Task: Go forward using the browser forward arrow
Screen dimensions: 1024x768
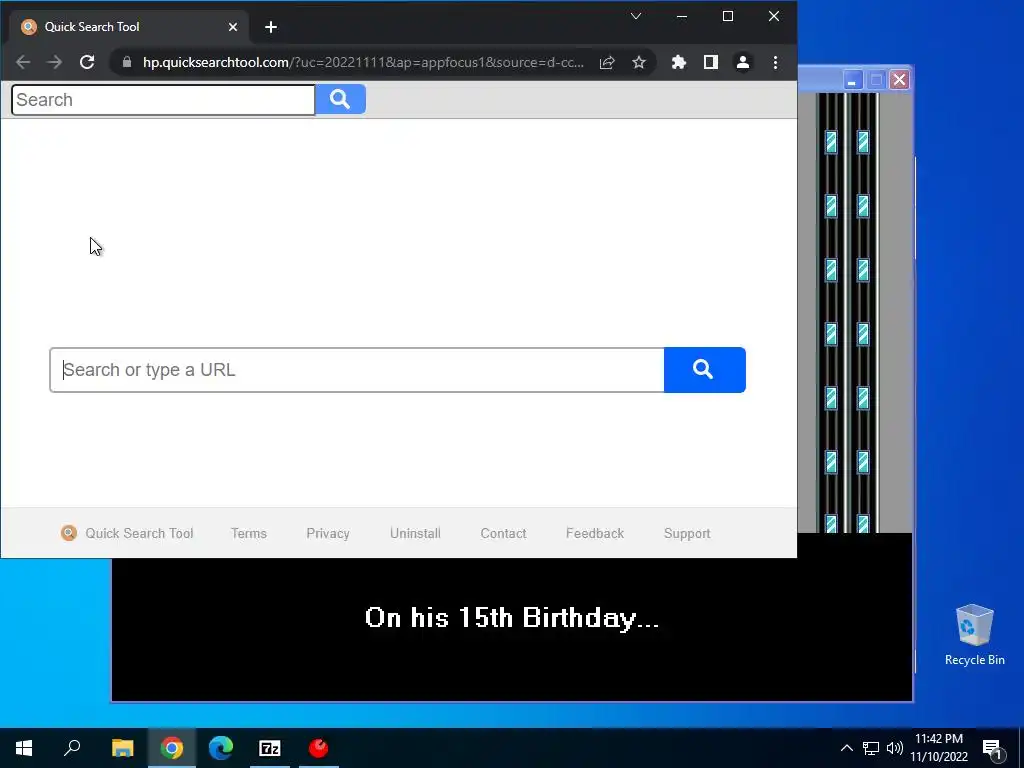Action: (55, 62)
